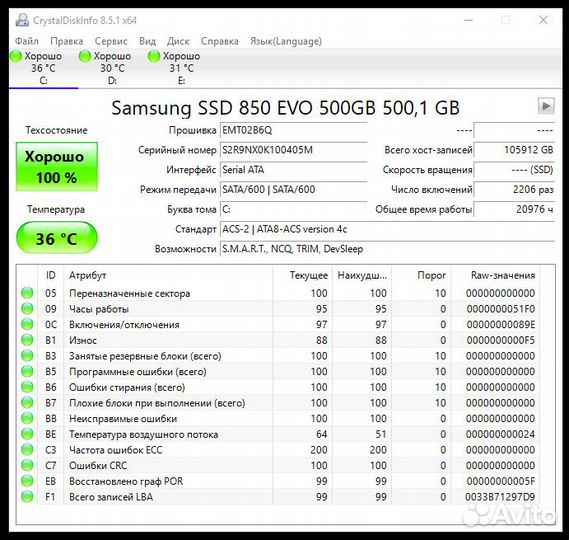Switch to disk D: tab at 30 °C
This screenshot has width=569, height=540.
(x=112, y=68)
